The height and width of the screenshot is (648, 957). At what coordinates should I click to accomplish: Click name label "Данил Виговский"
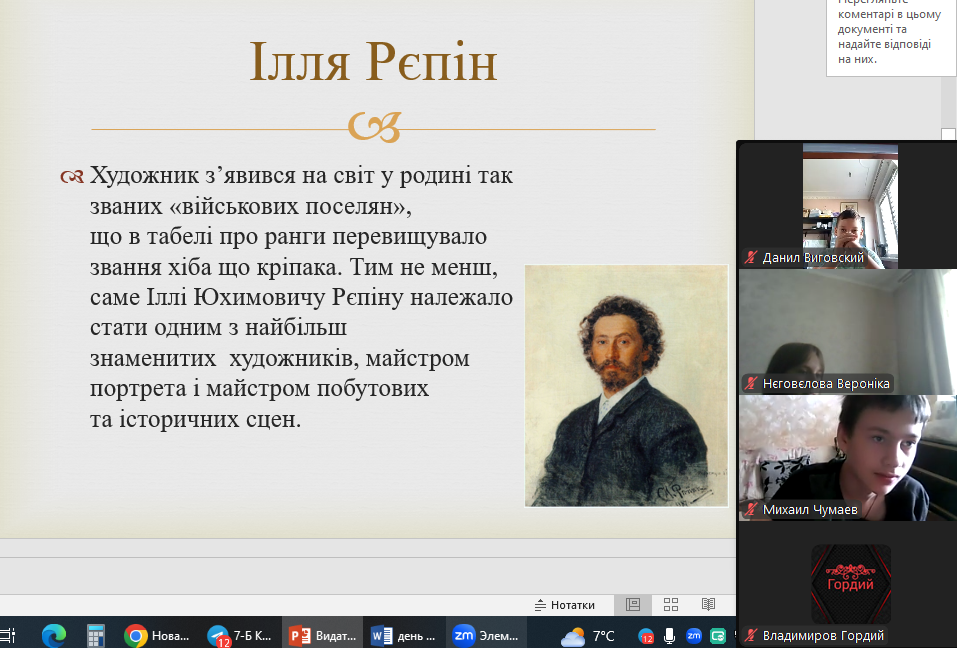pyautogui.click(x=813, y=257)
